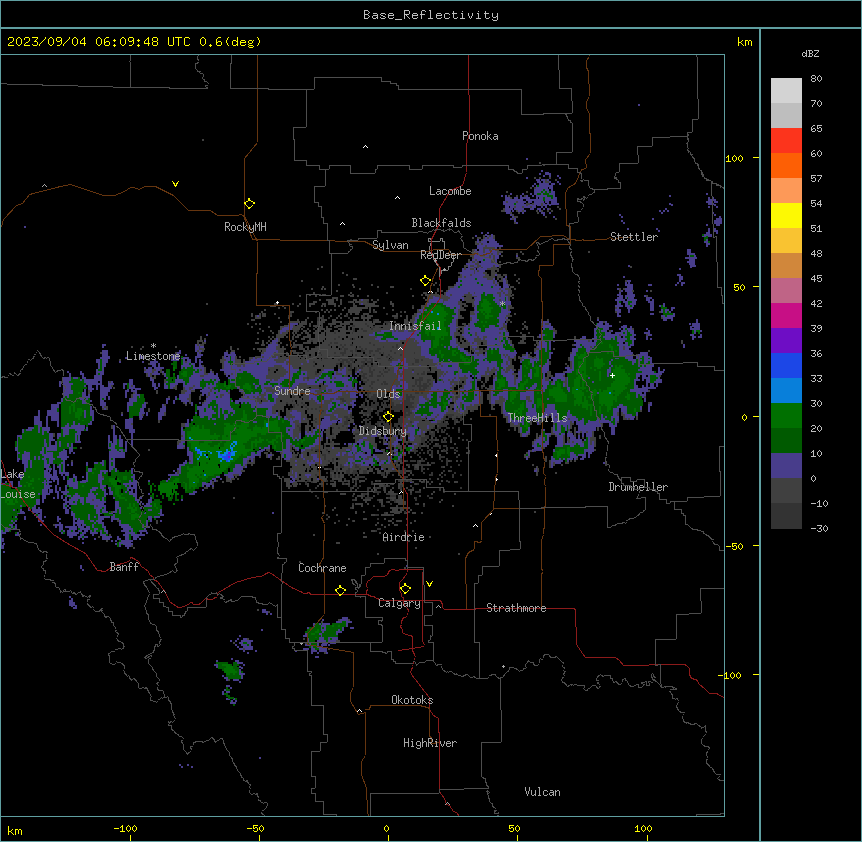Click the Drumheller label
862x842 pixels.
(x=638, y=487)
